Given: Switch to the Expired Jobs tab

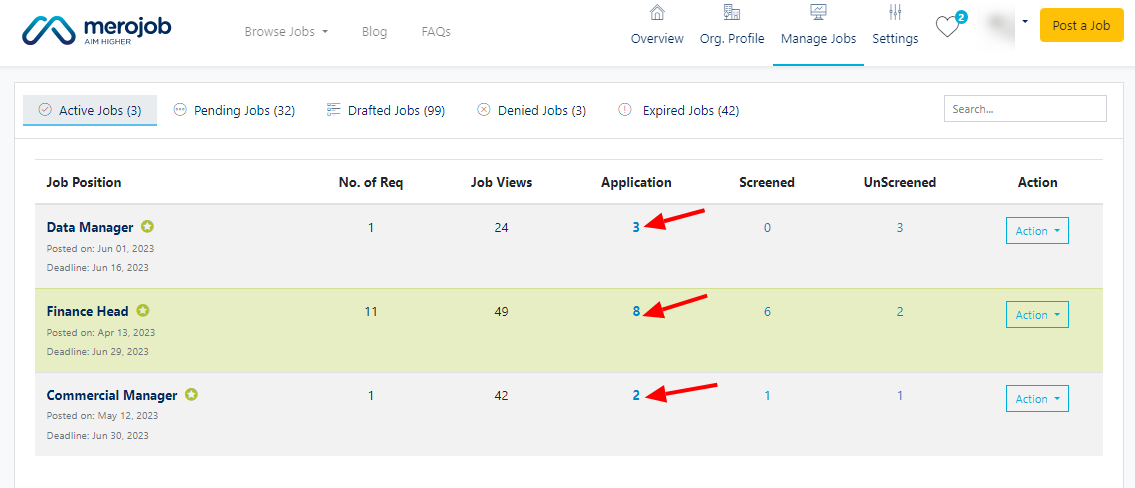Looking at the screenshot, I should [x=679, y=110].
